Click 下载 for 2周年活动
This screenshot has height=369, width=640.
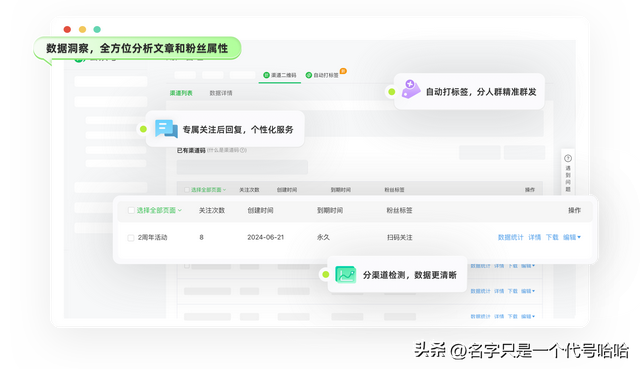(x=552, y=237)
